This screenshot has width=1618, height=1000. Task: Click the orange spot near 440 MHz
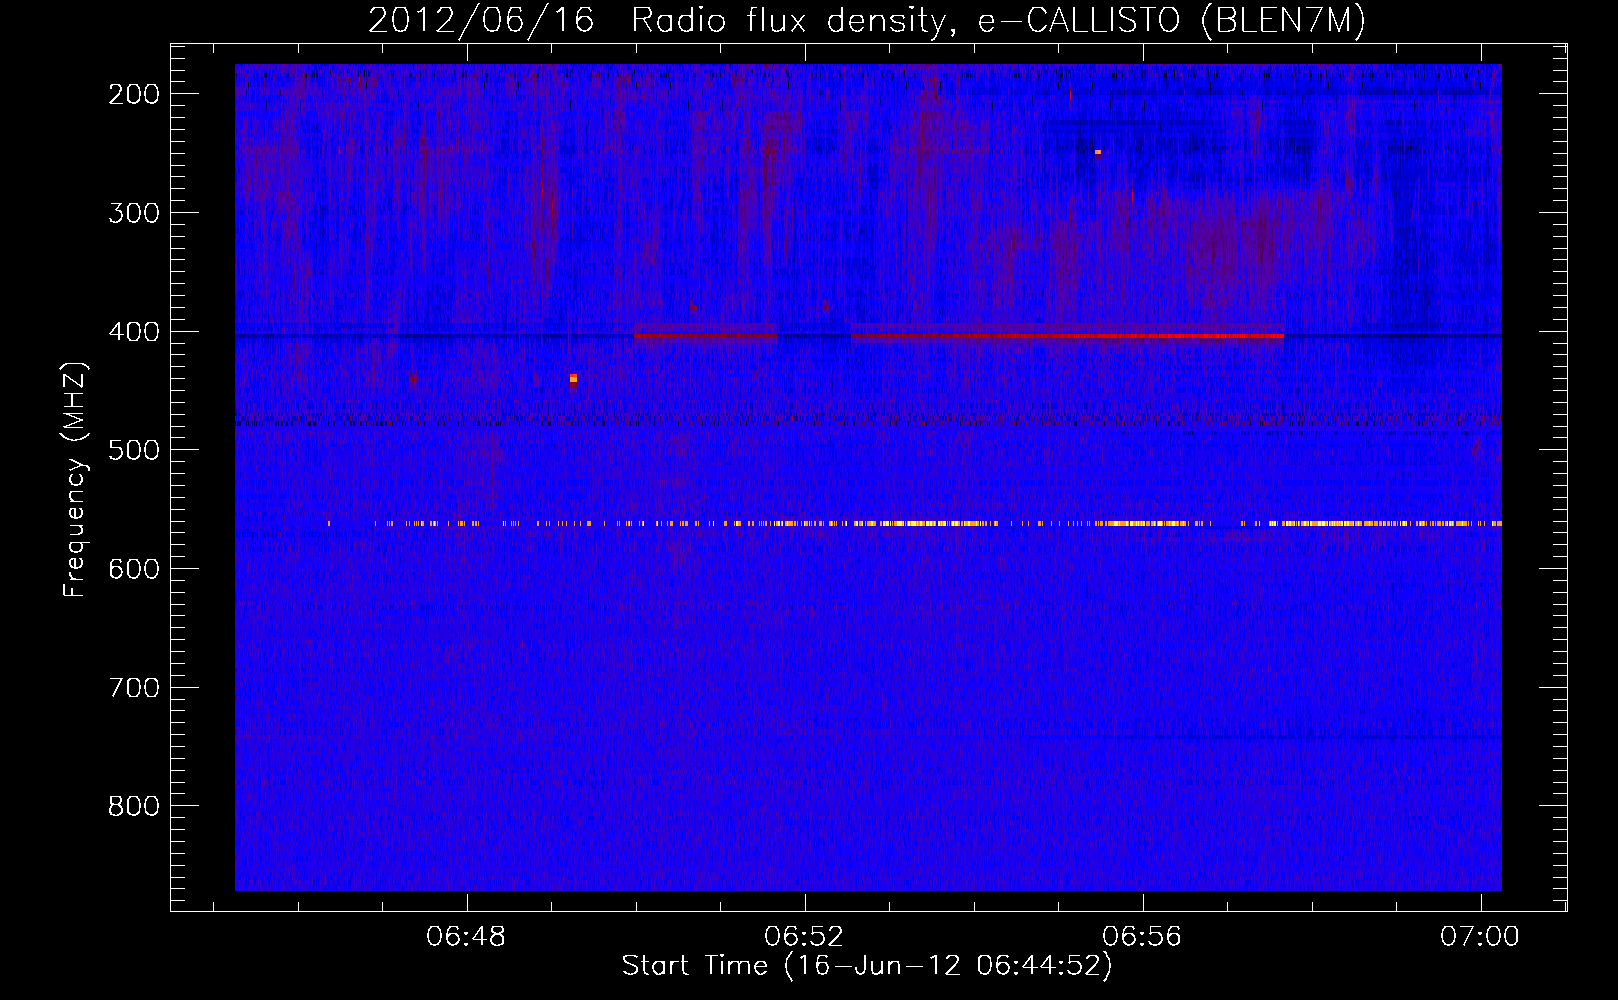pyautogui.click(x=573, y=379)
